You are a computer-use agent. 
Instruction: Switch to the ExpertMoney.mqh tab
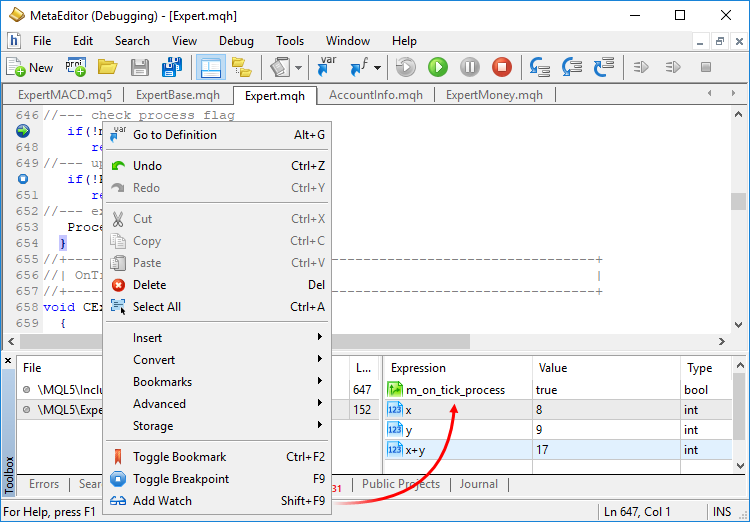pos(494,95)
